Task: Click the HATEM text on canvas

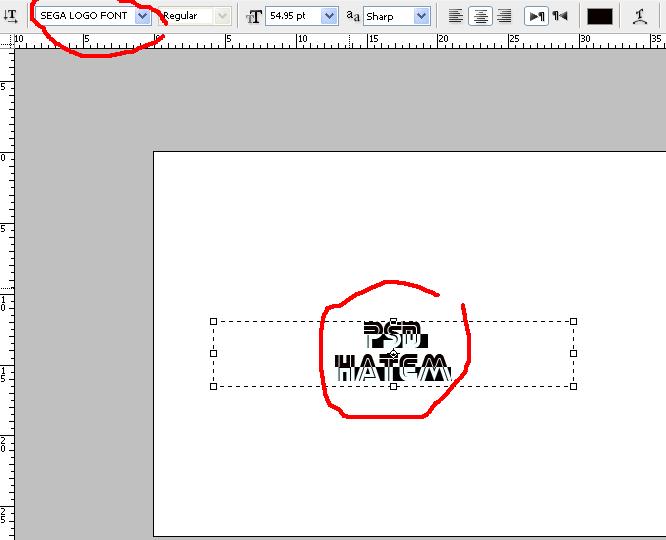Action: coord(393,368)
